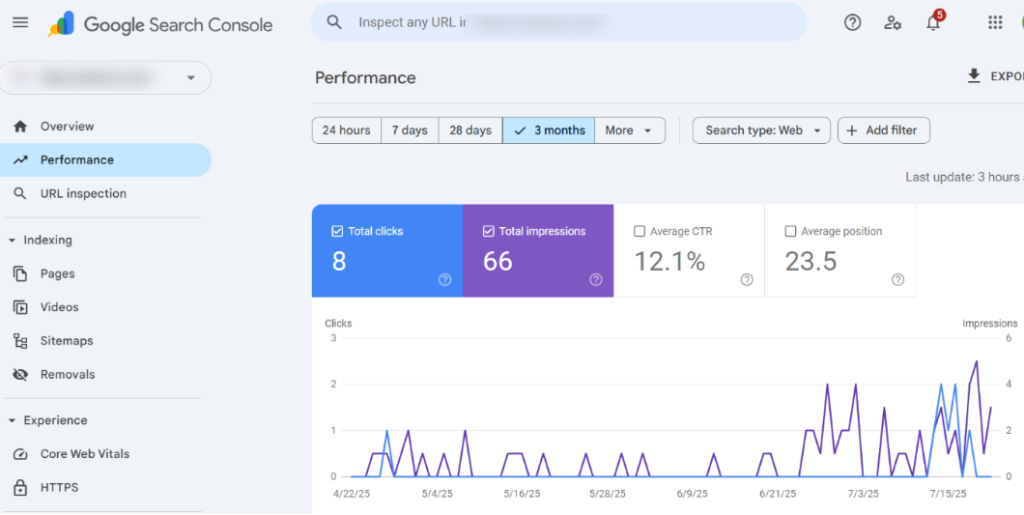Click the Pages icon in sidebar
The height and width of the screenshot is (515, 1024).
tap(20, 273)
